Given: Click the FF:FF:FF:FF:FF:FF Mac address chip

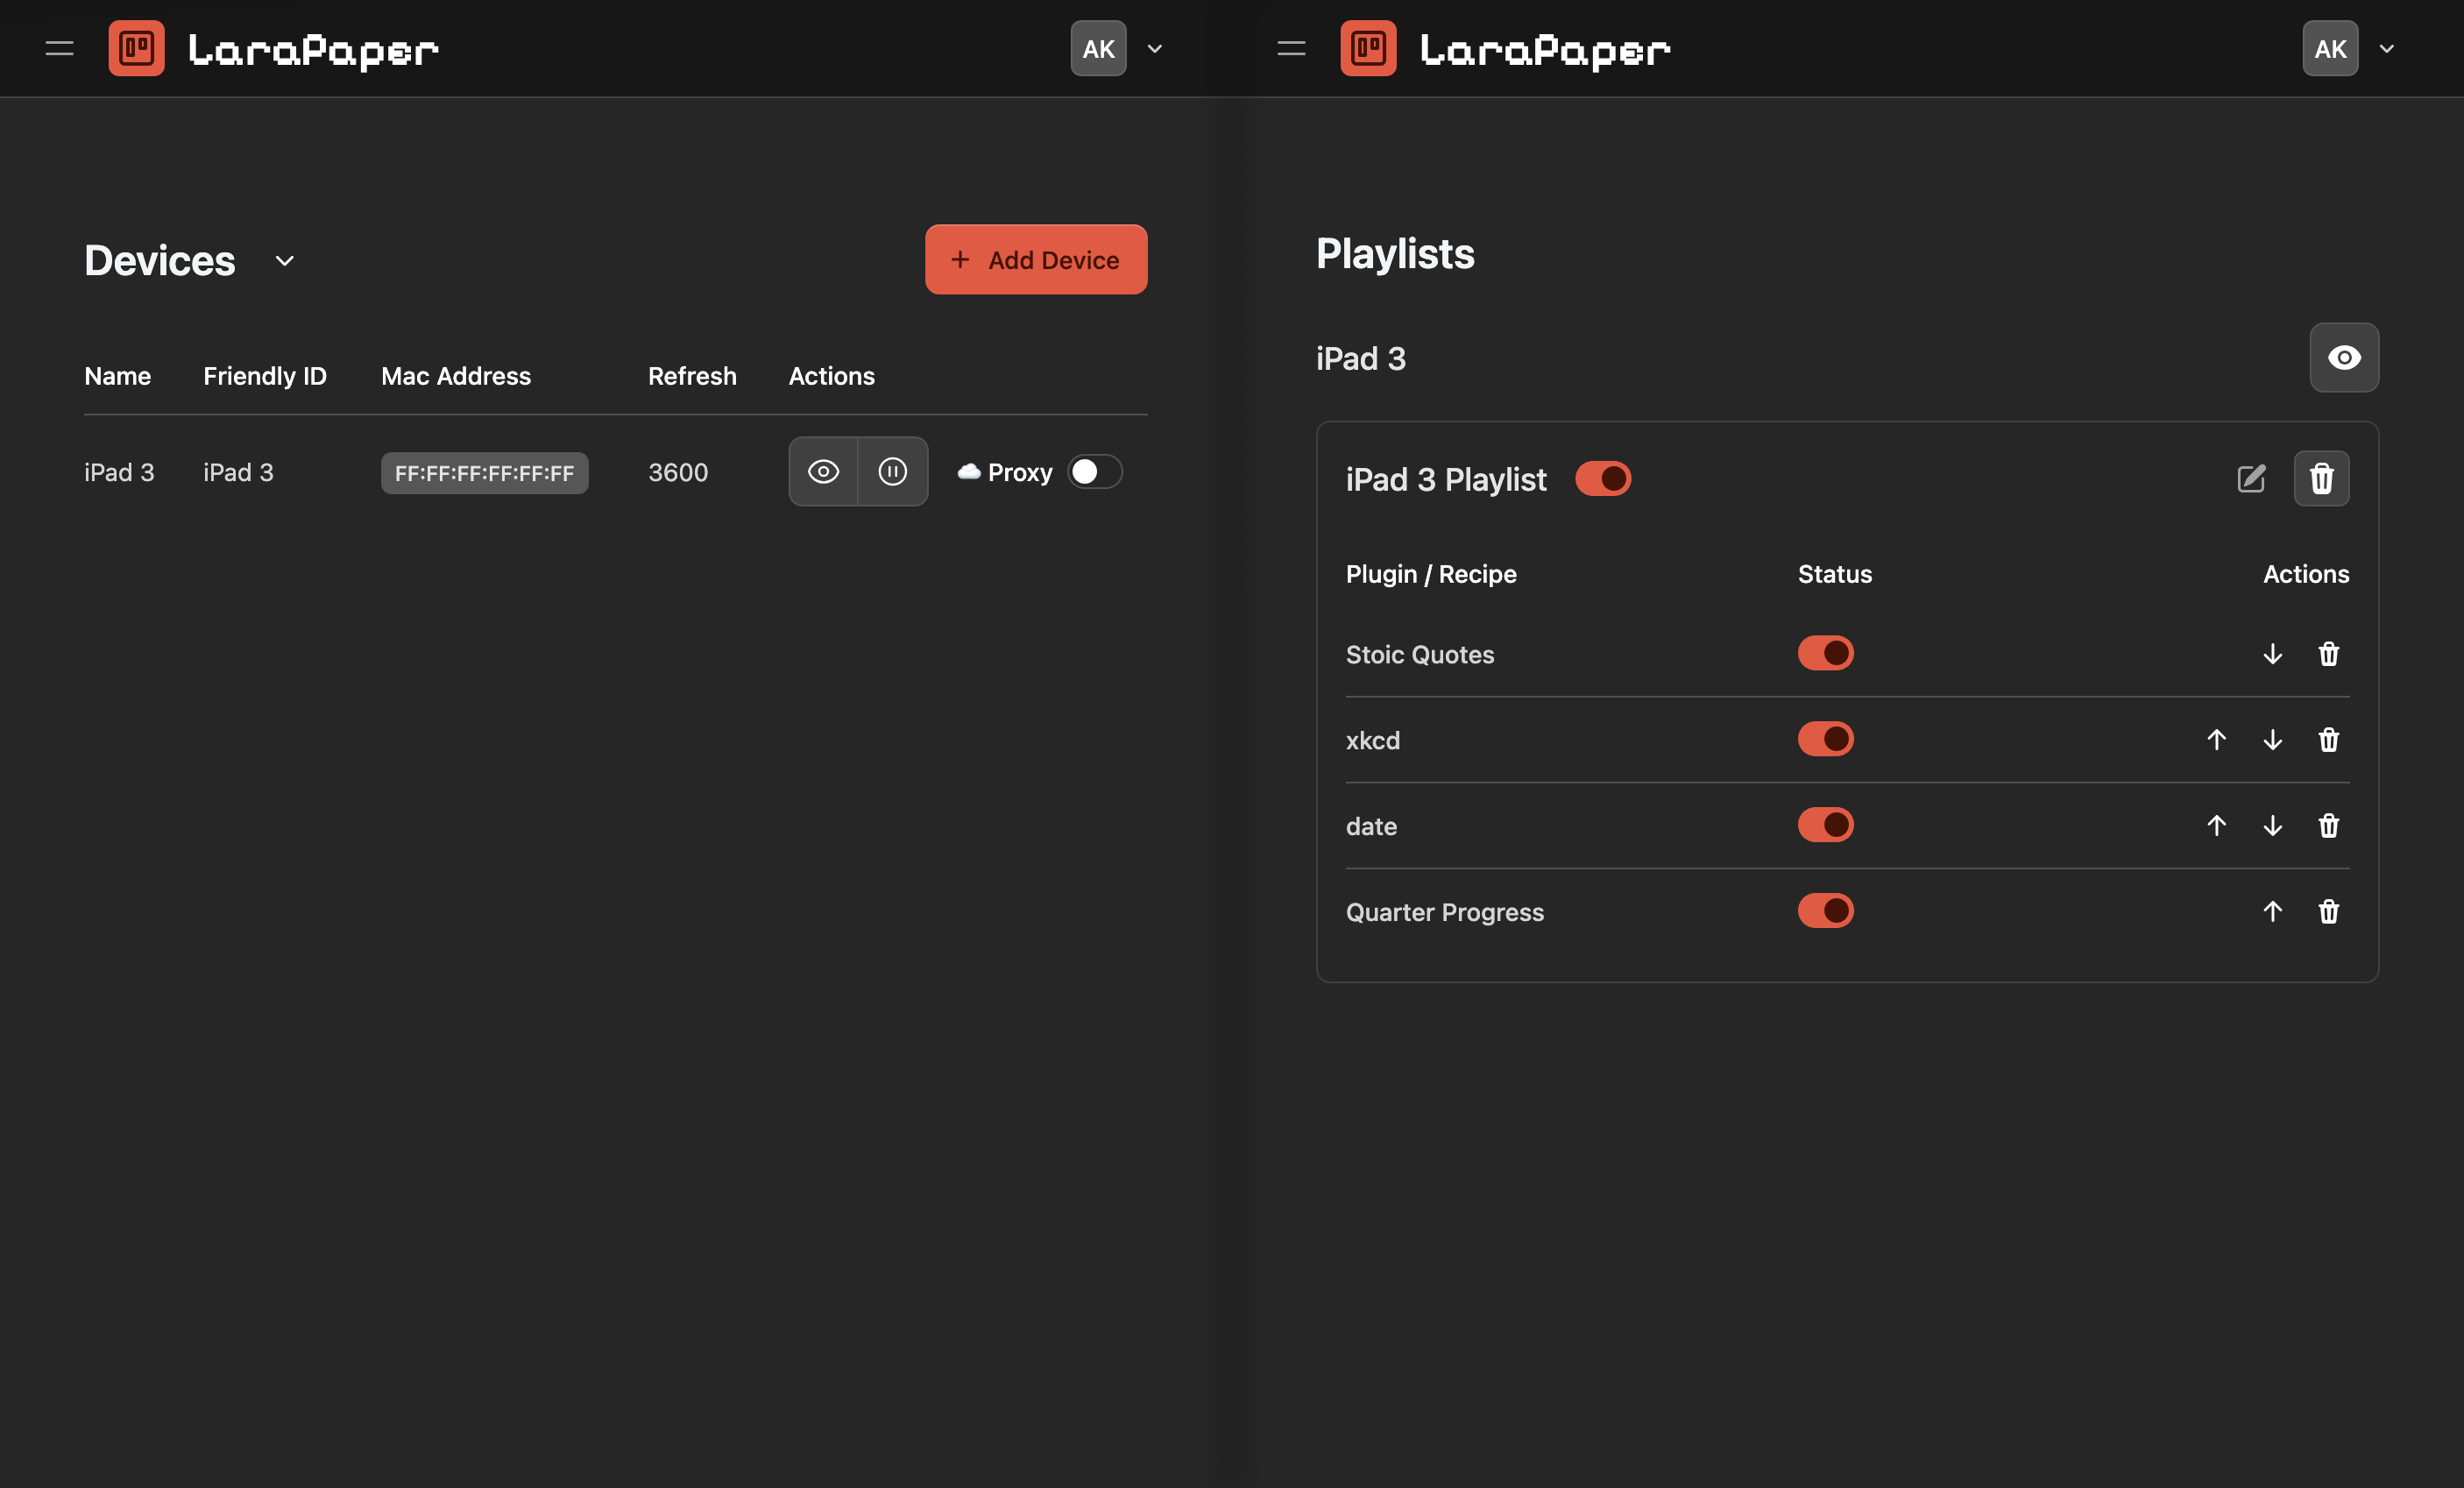Looking at the screenshot, I should [484, 474].
